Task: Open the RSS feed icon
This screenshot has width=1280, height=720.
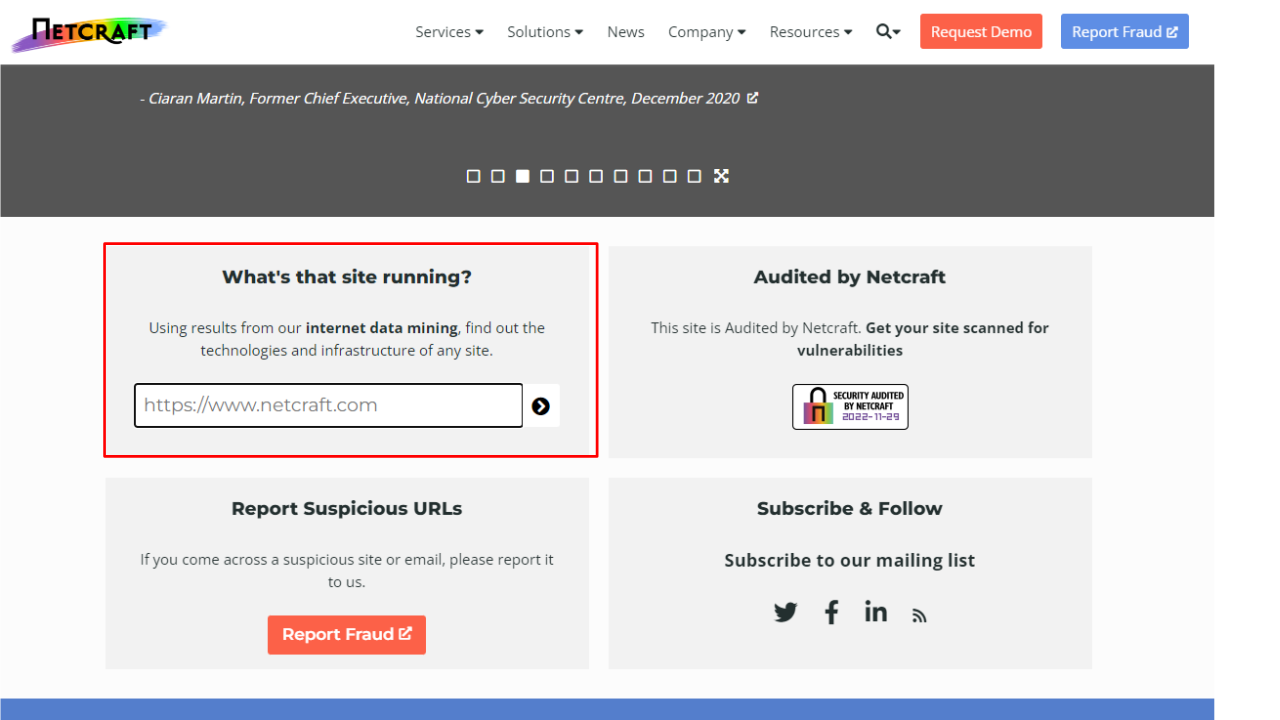Action: click(x=919, y=616)
